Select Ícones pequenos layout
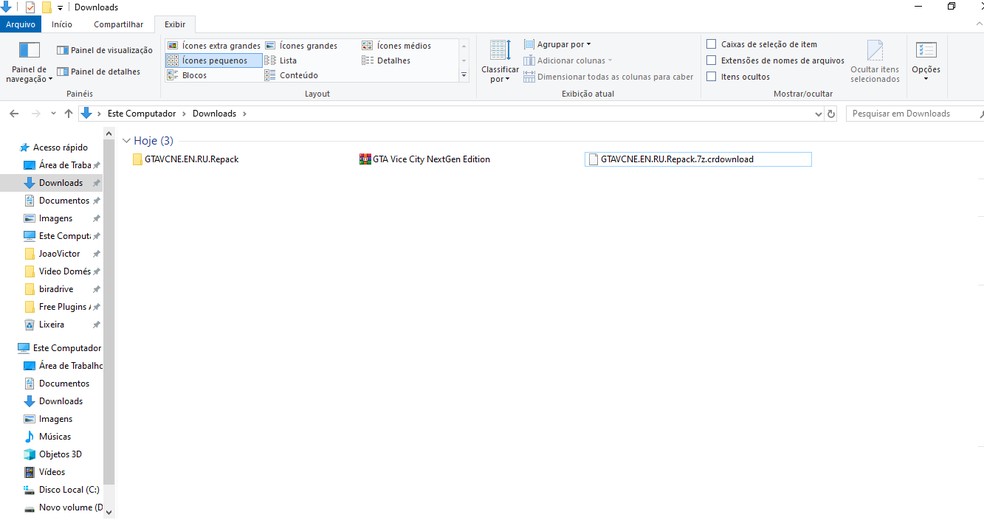The height and width of the screenshot is (520, 984). 214,60
